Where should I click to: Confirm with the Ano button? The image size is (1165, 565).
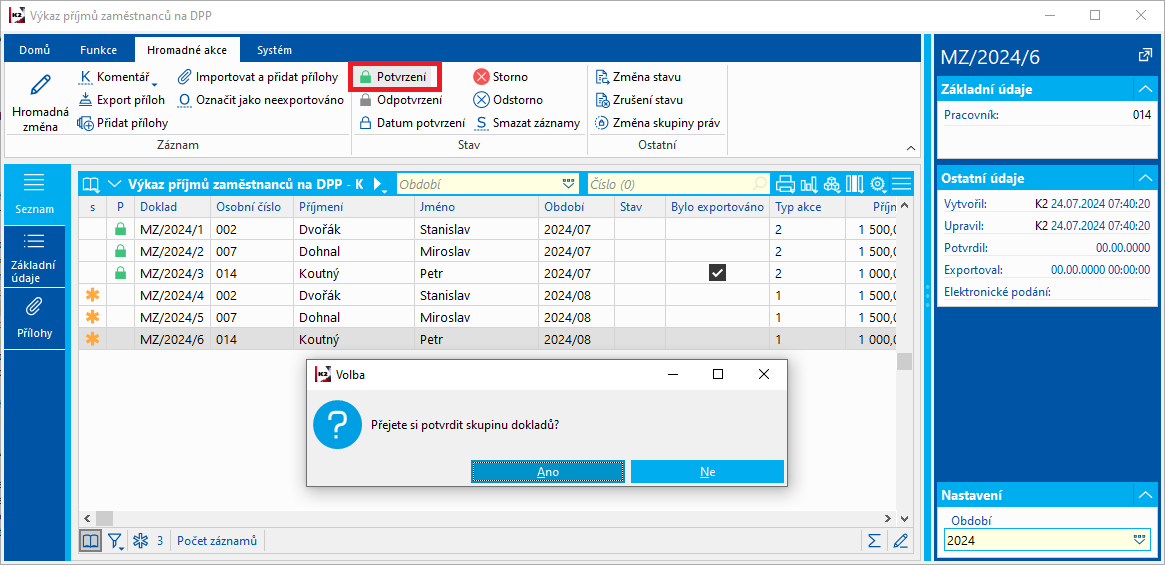click(x=548, y=471)
